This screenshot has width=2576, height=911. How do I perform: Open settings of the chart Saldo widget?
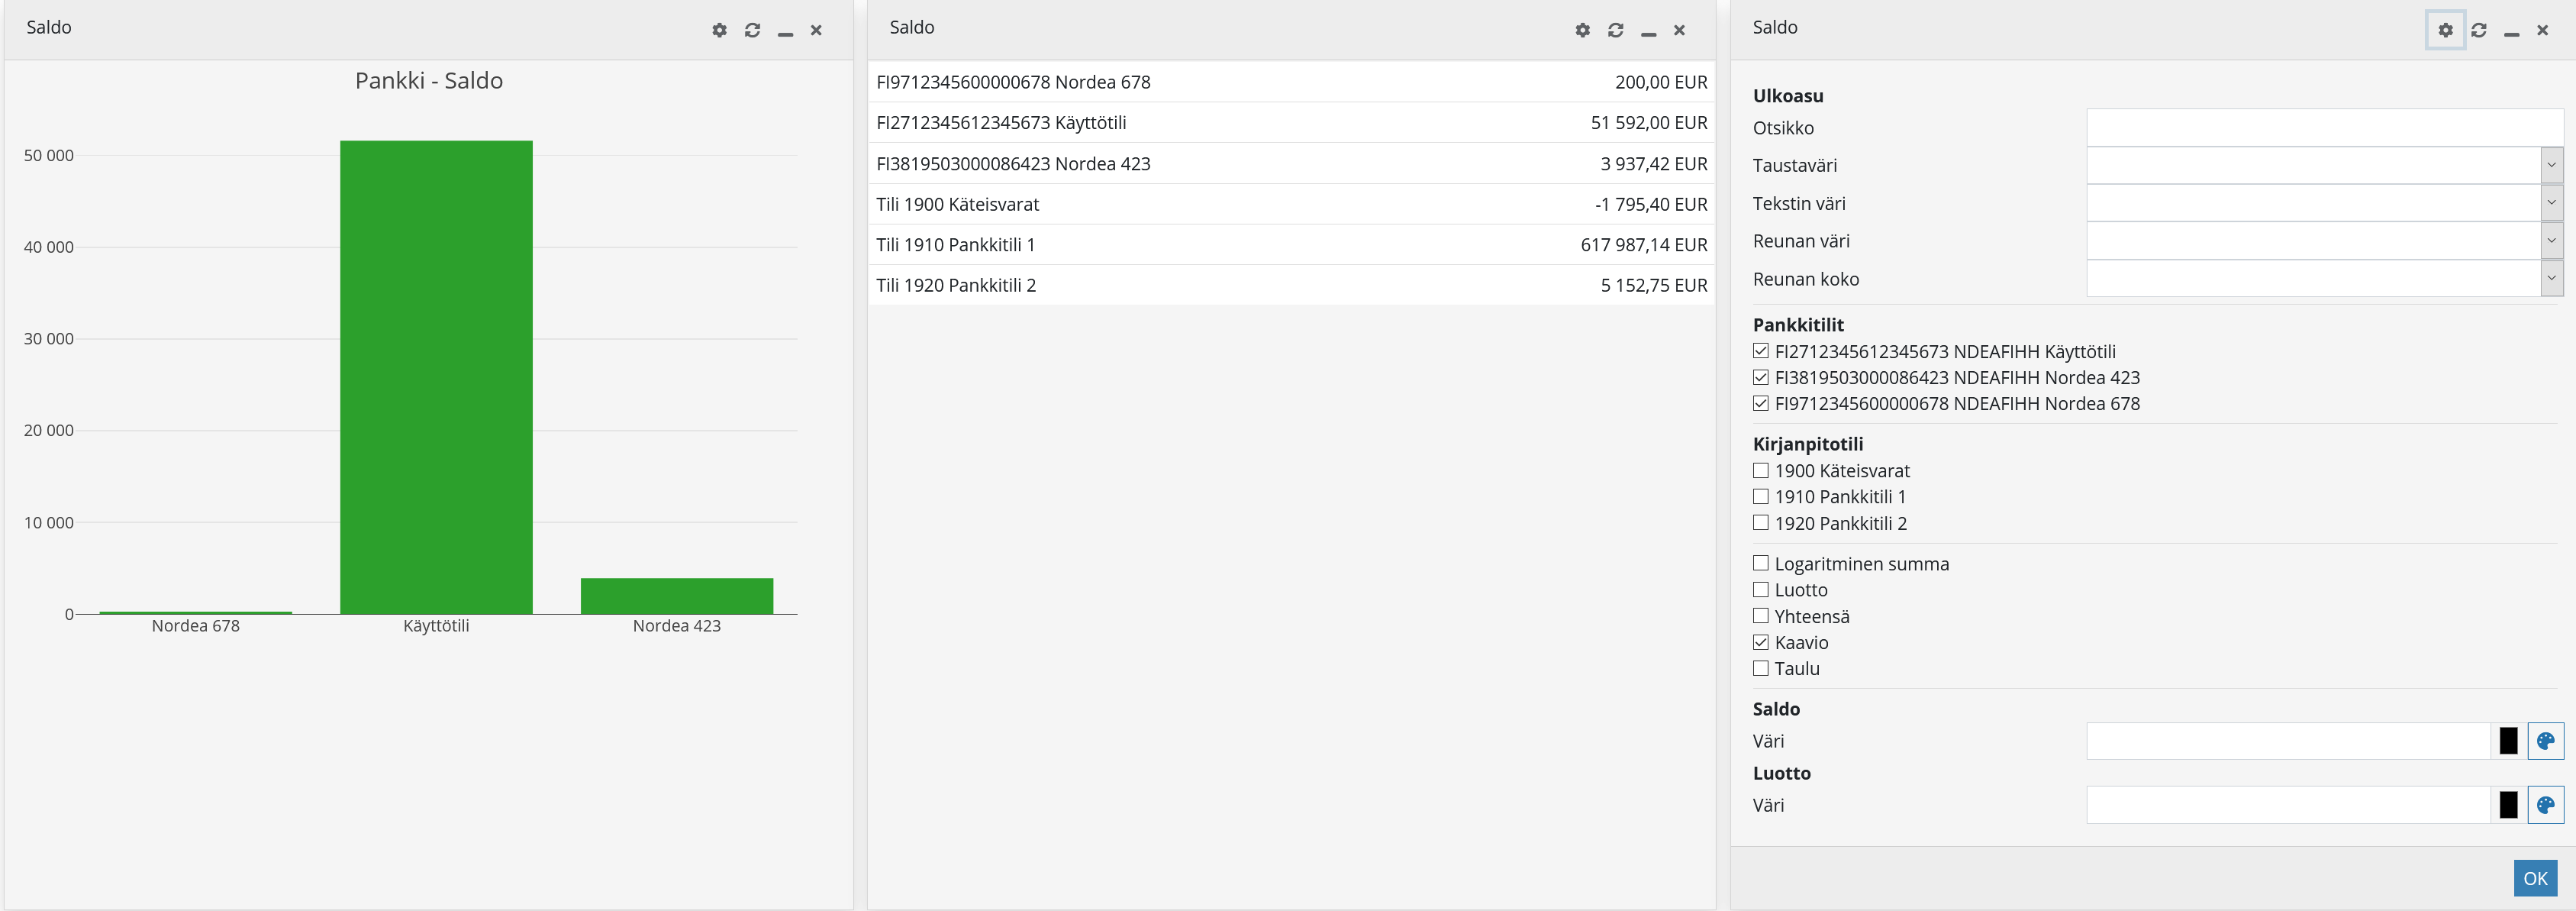[719, 30]
